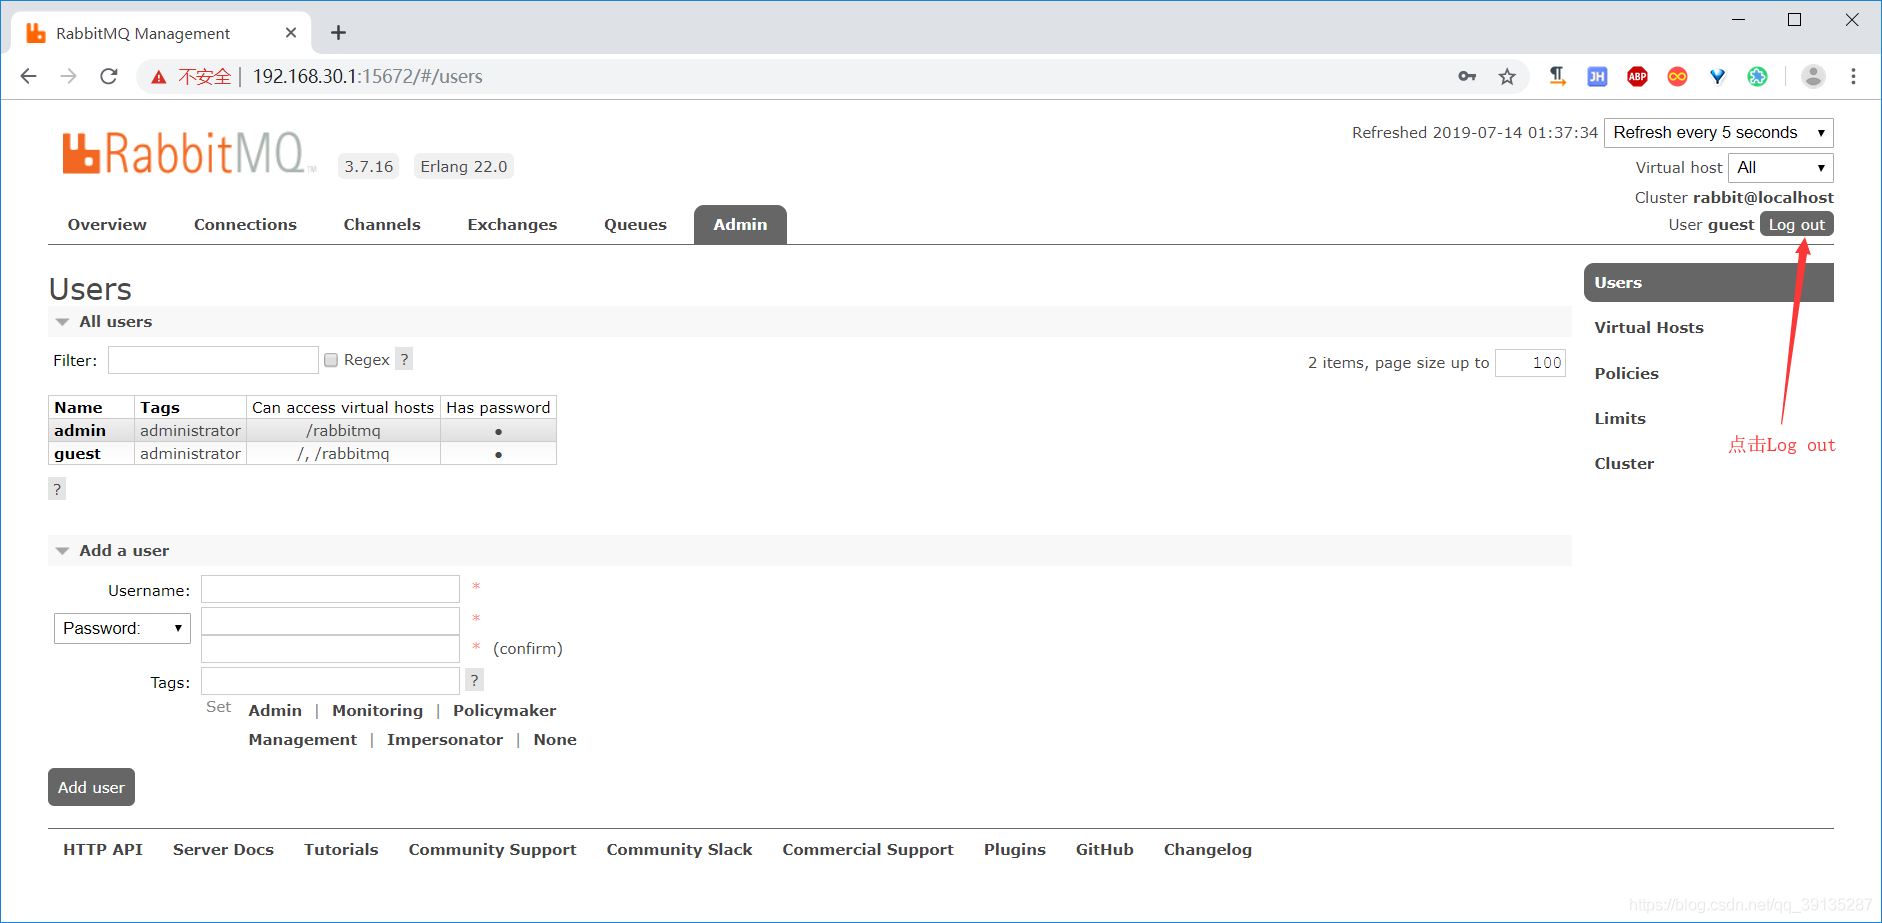
Task: Switch to the Connections tab
Action: click(245, 225)
